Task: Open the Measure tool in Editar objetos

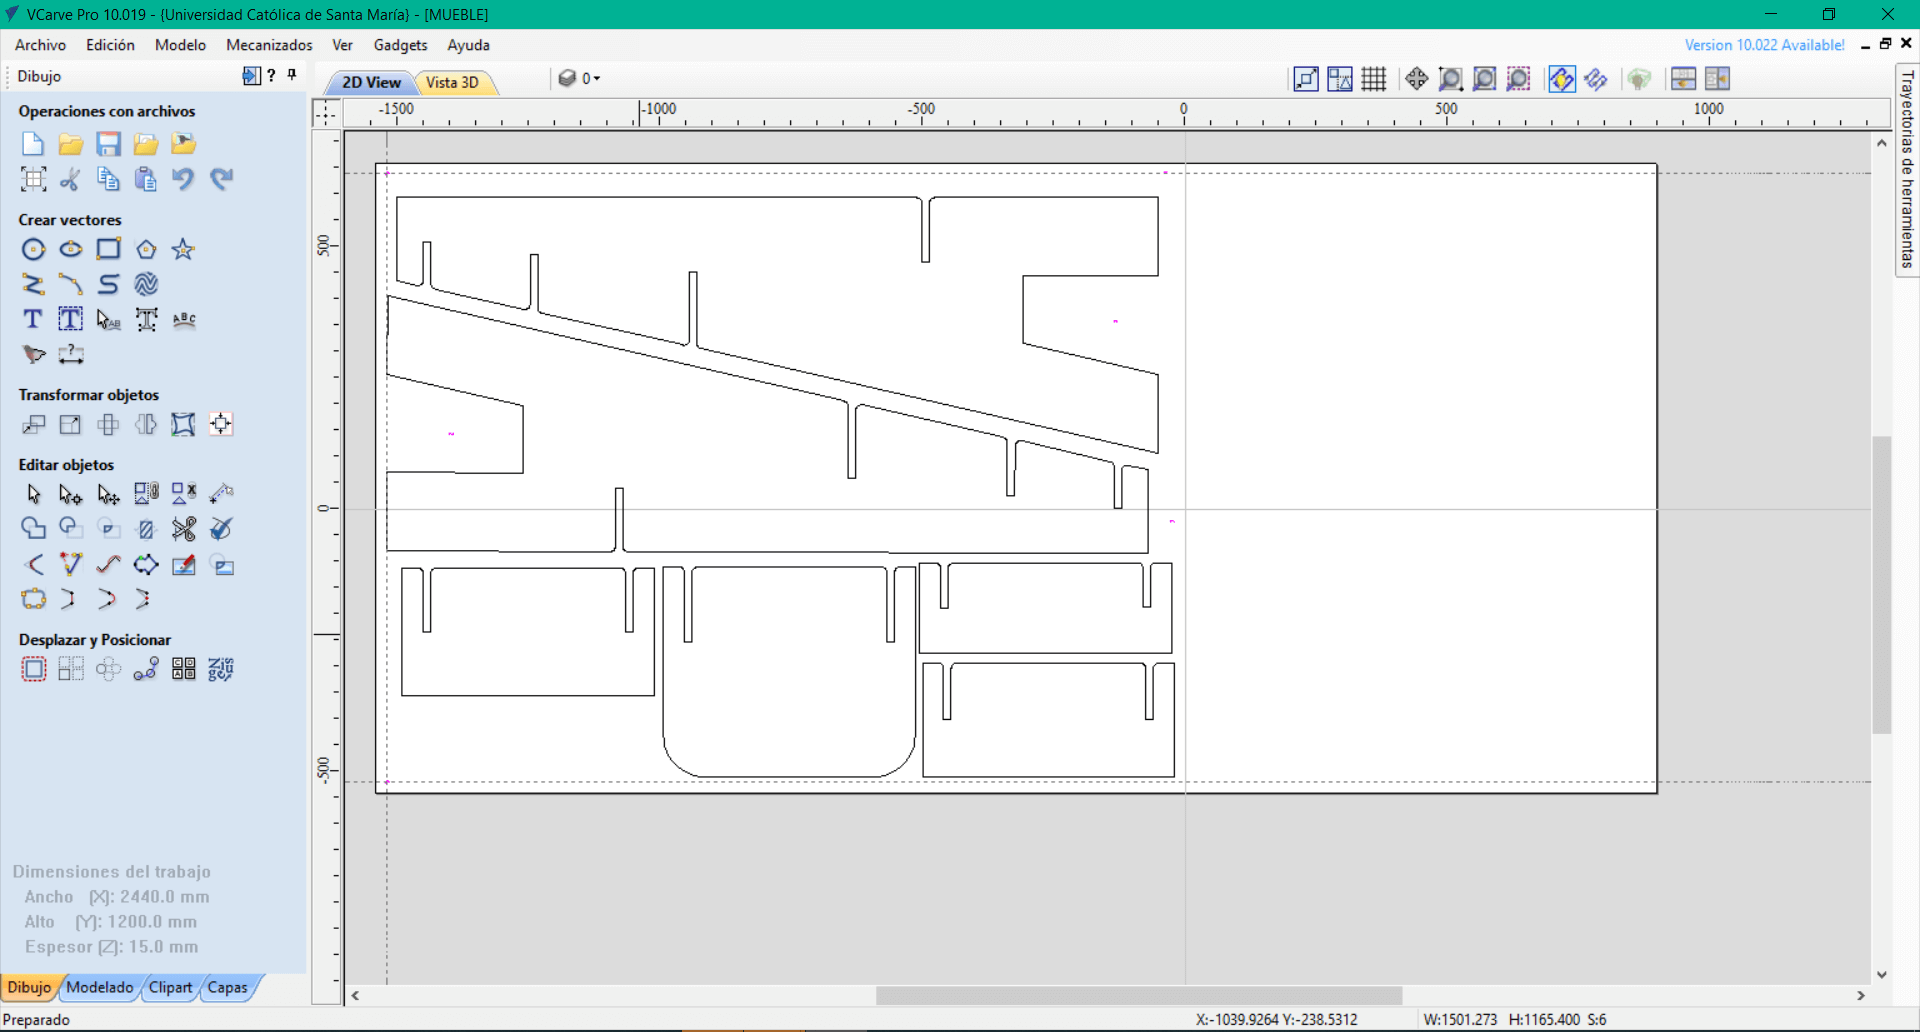Action: coord(221,494)
